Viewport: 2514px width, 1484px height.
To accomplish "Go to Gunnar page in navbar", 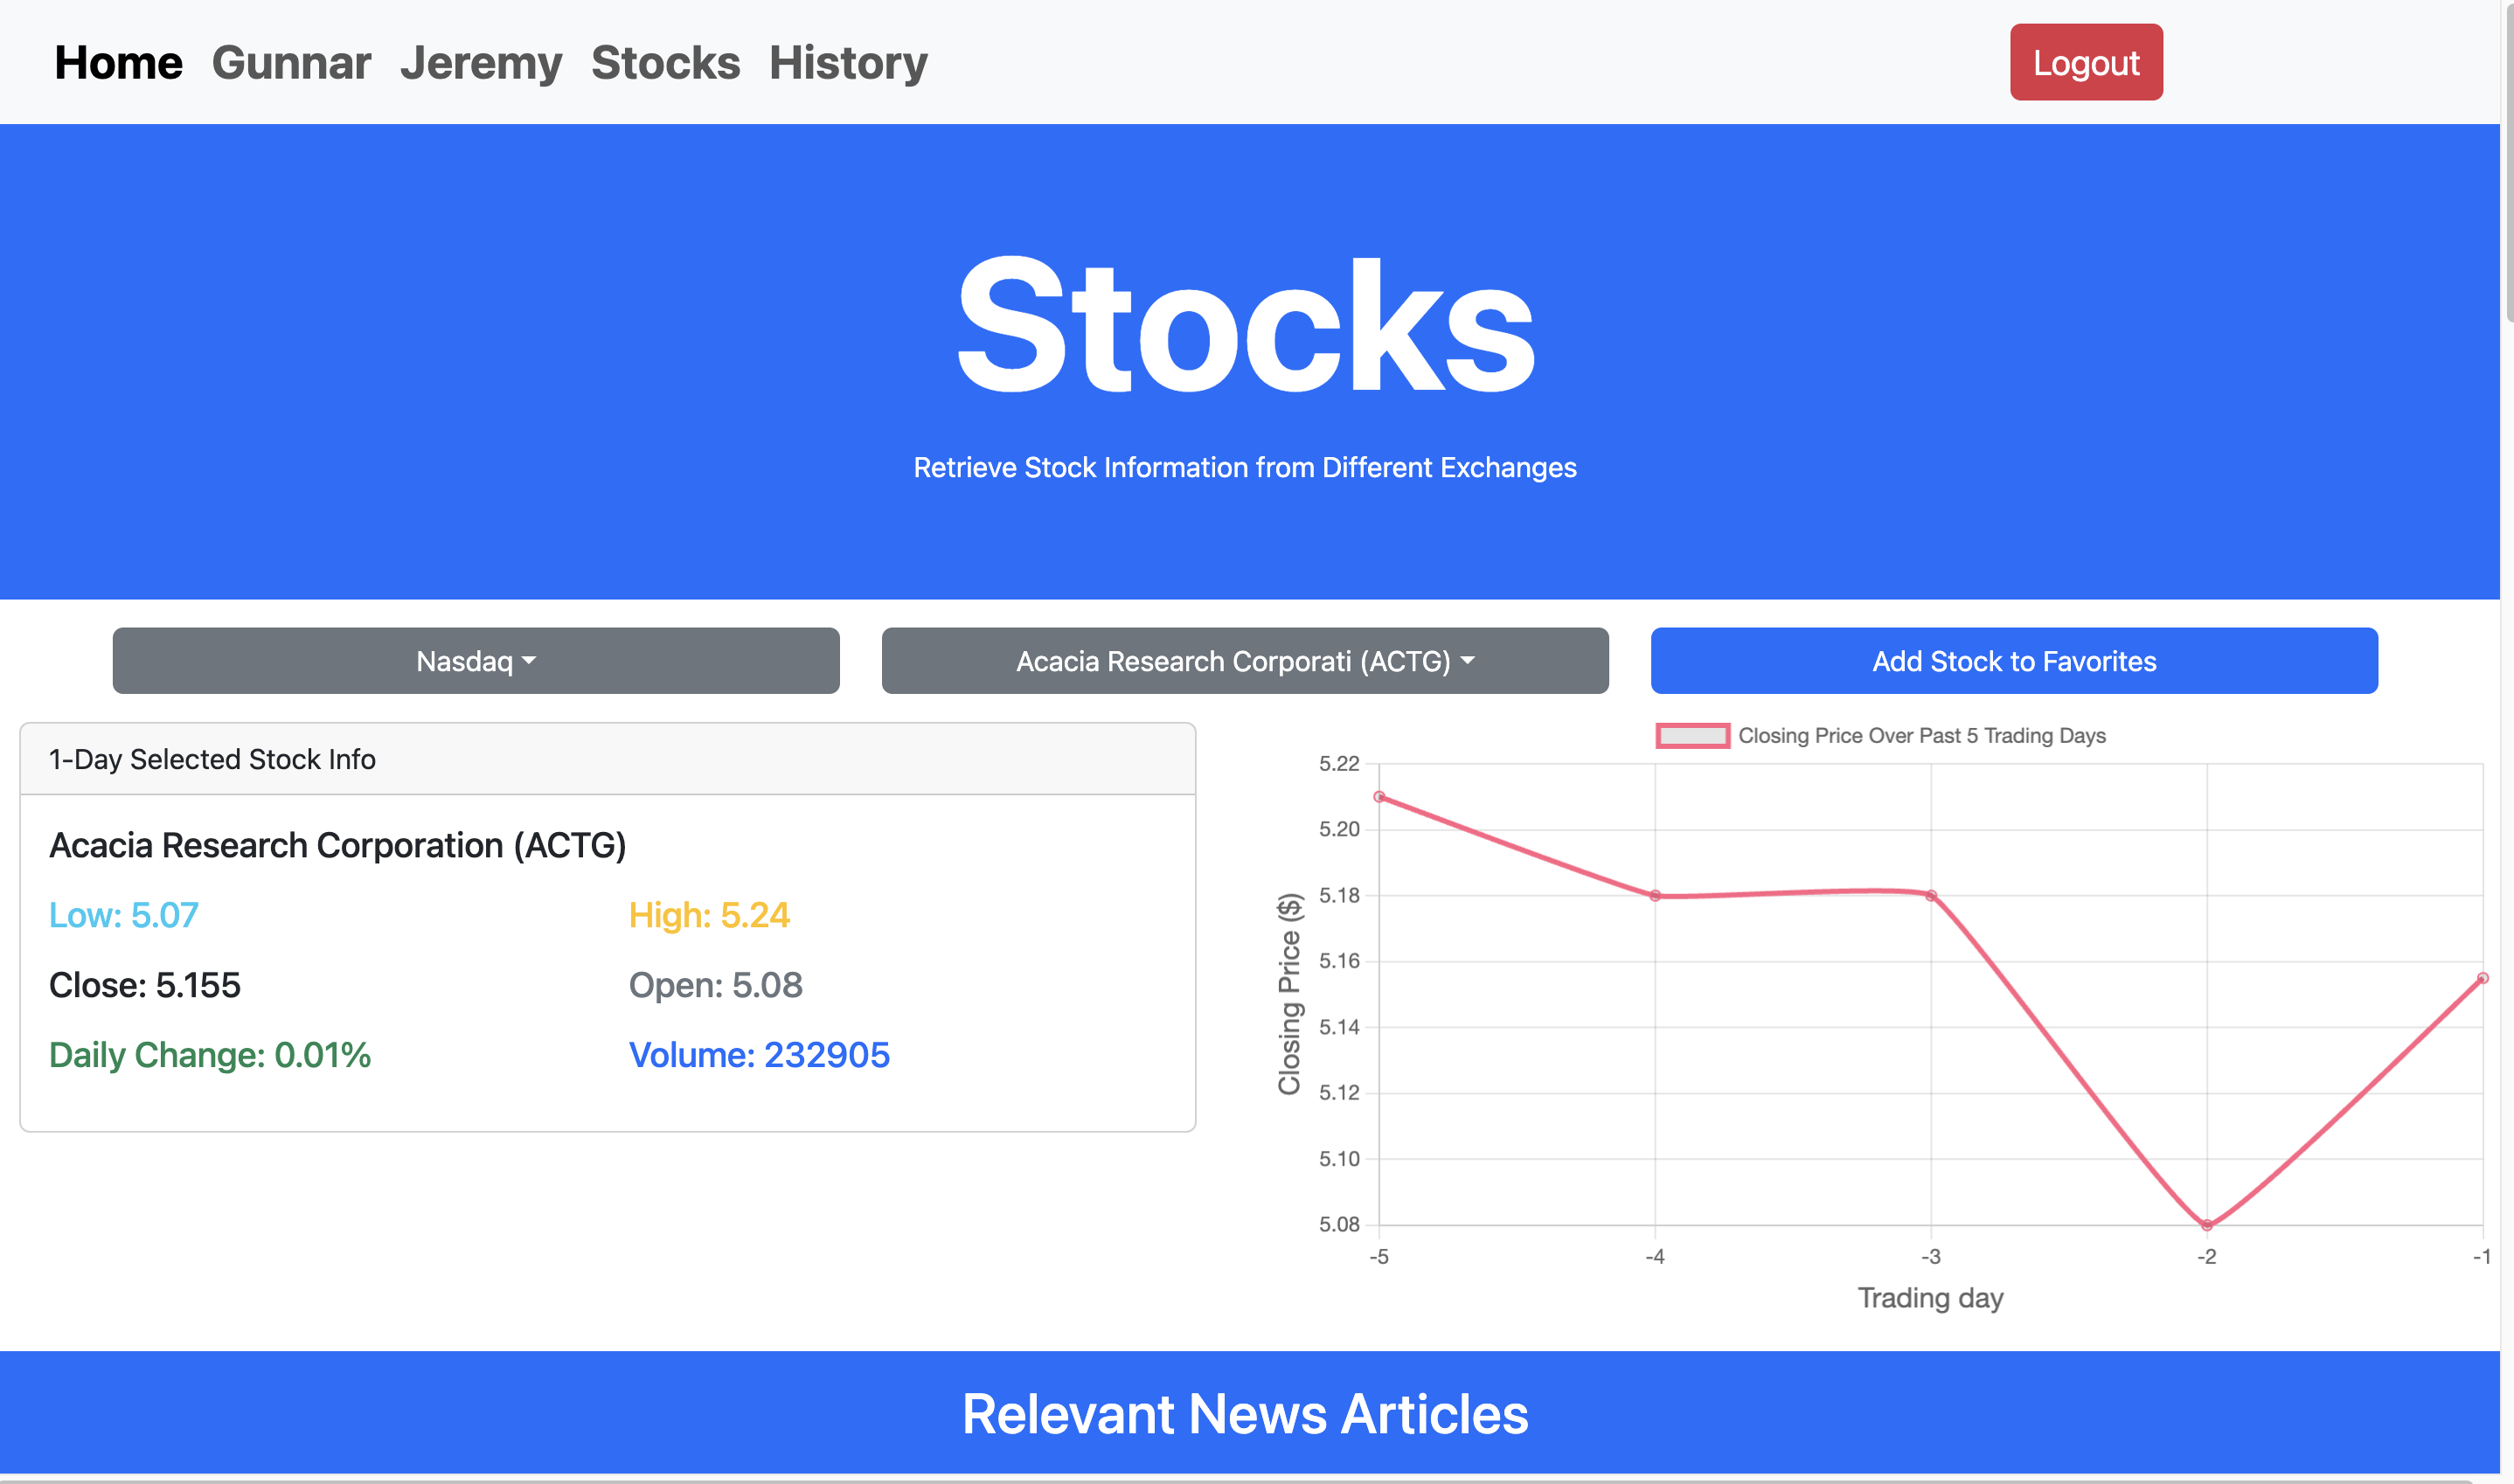I will (291, 63).
